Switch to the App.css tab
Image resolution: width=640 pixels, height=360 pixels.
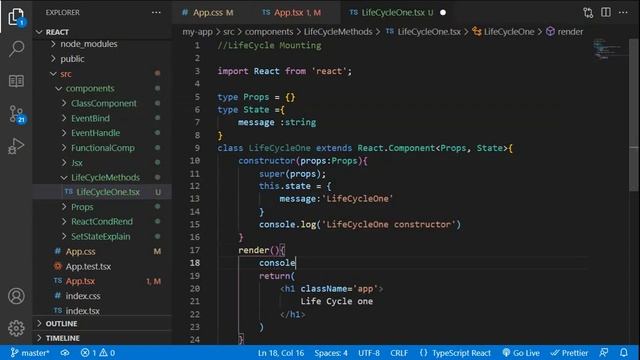212,13
